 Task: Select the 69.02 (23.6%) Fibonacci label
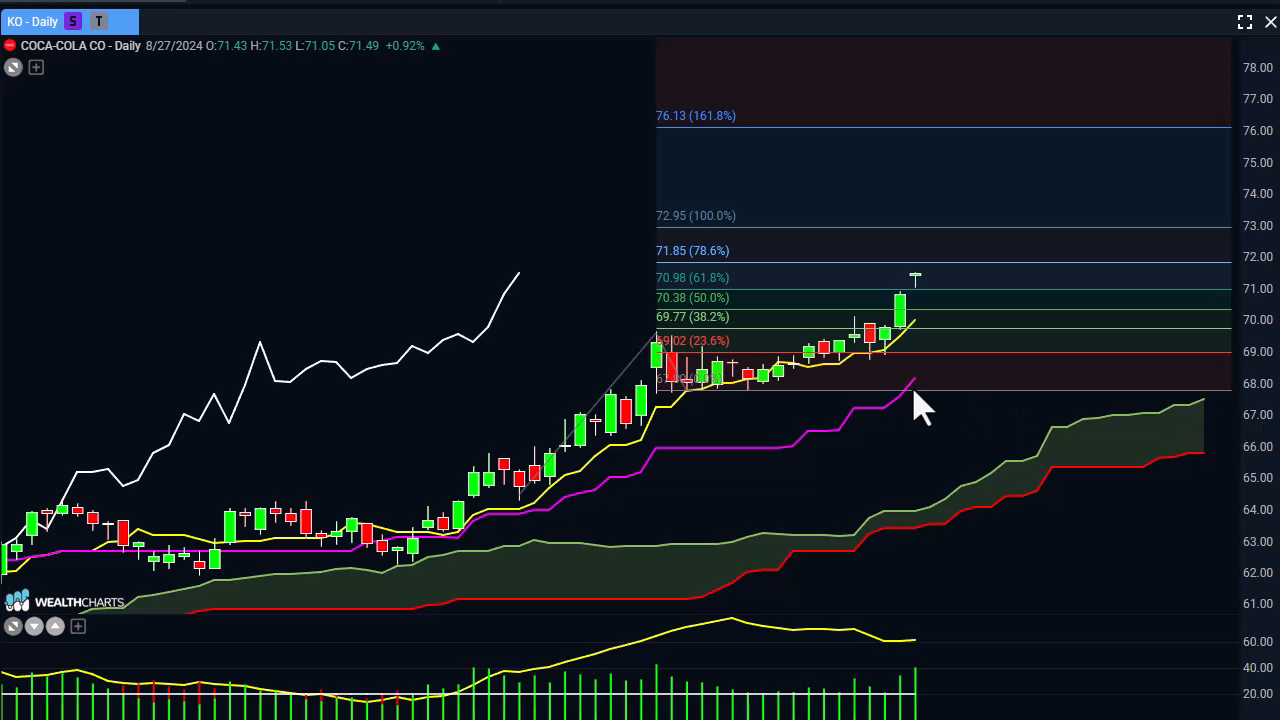click(x=693, y=341)
